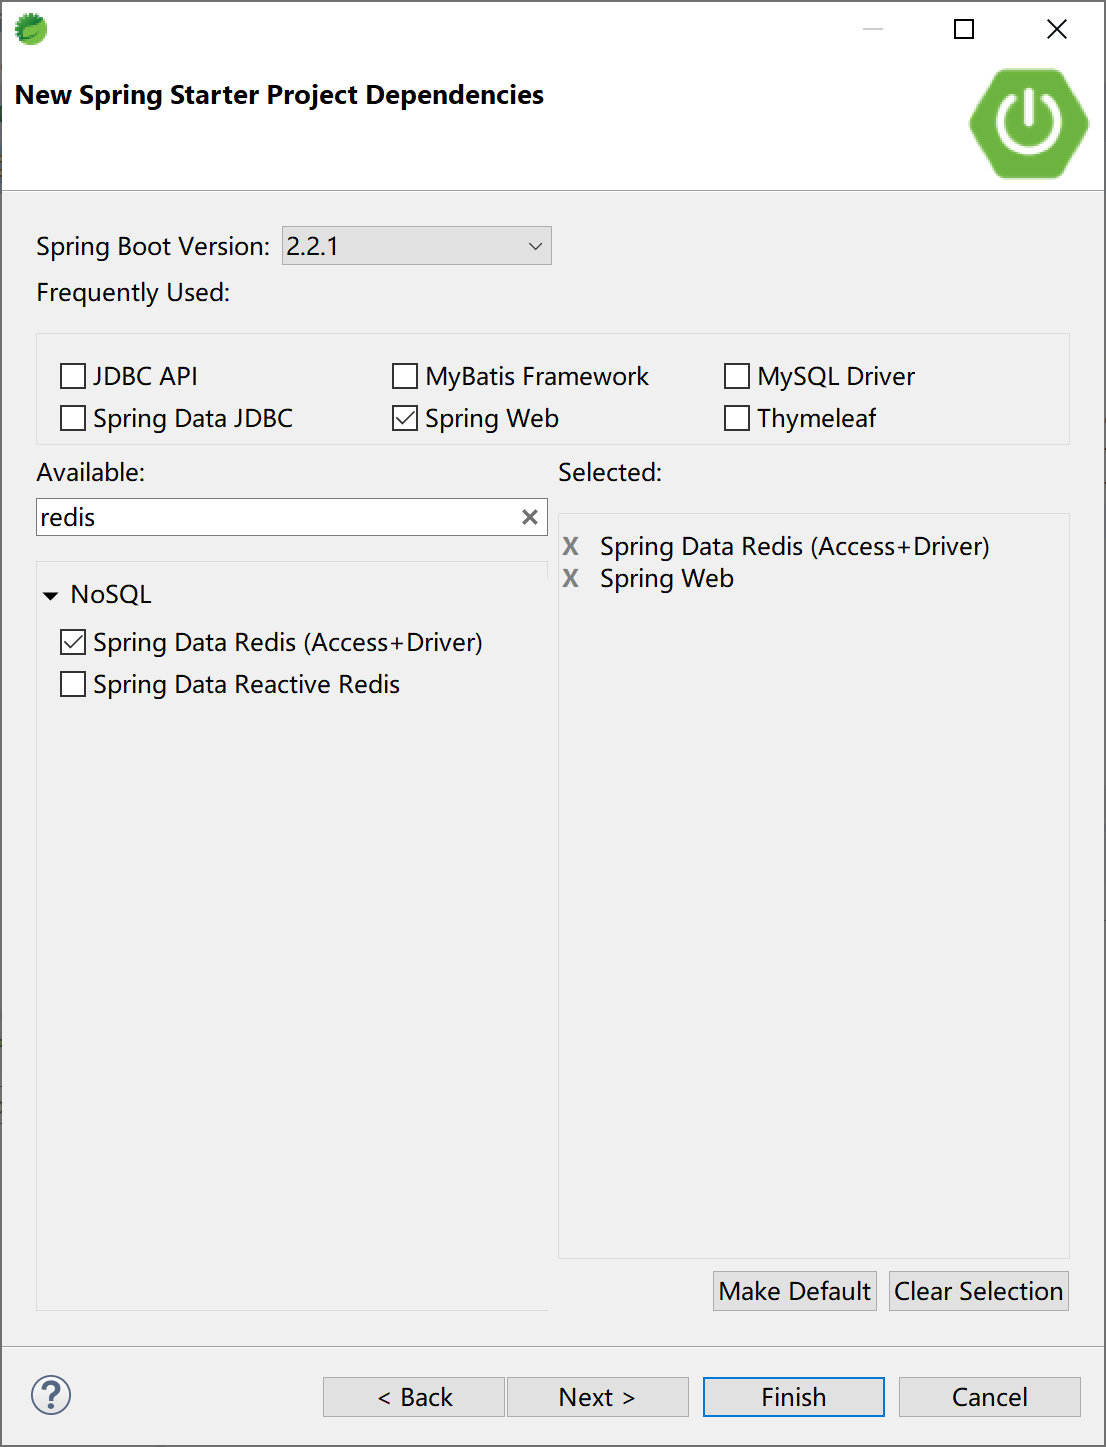Screen dimensions: 1106x1447
Task: Click the Clear Selection button
Action: click(x=978, y=1291)
